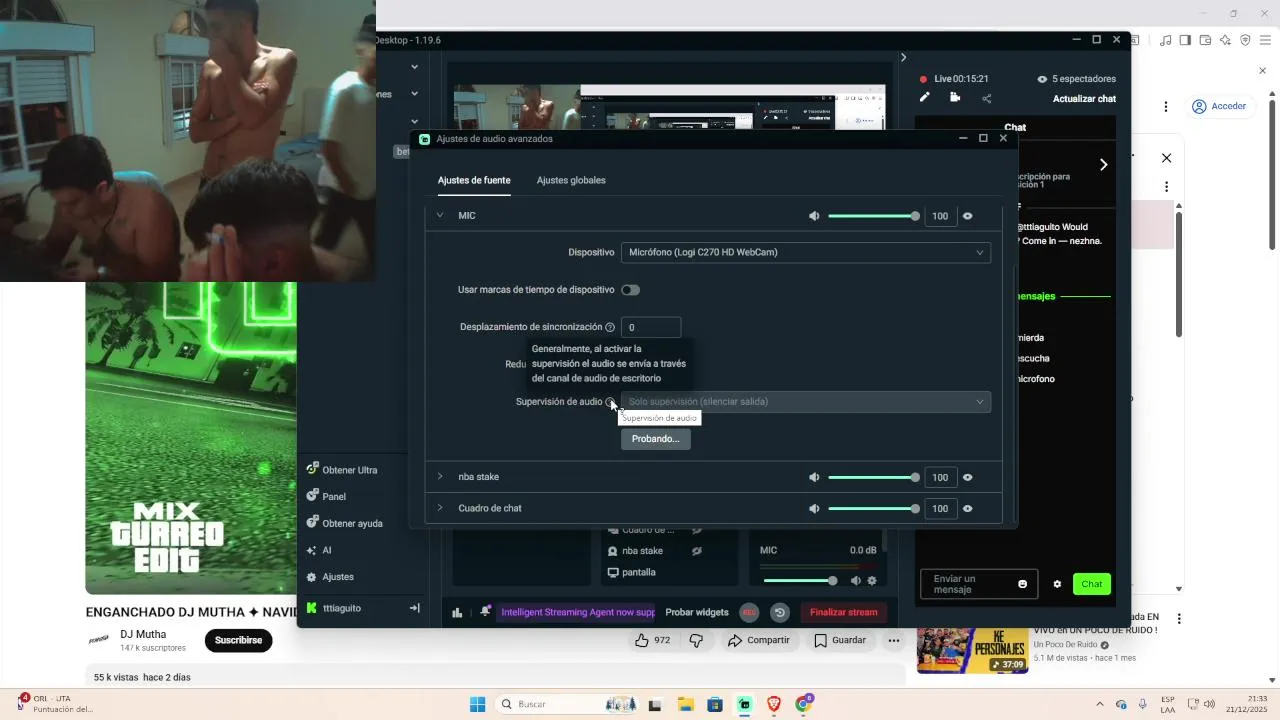Click the pencil edit stream info icon

(924, 98)
